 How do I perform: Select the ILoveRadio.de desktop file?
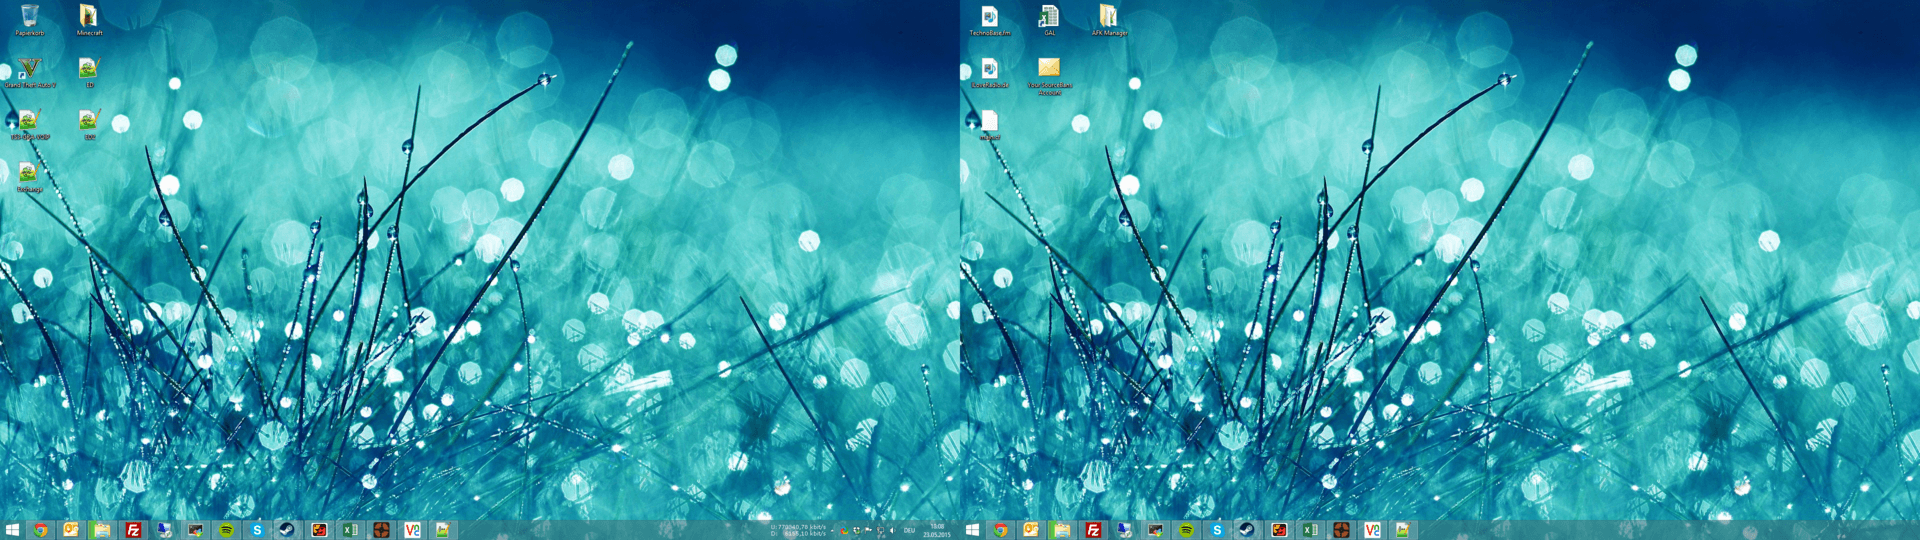pos(989,70)
